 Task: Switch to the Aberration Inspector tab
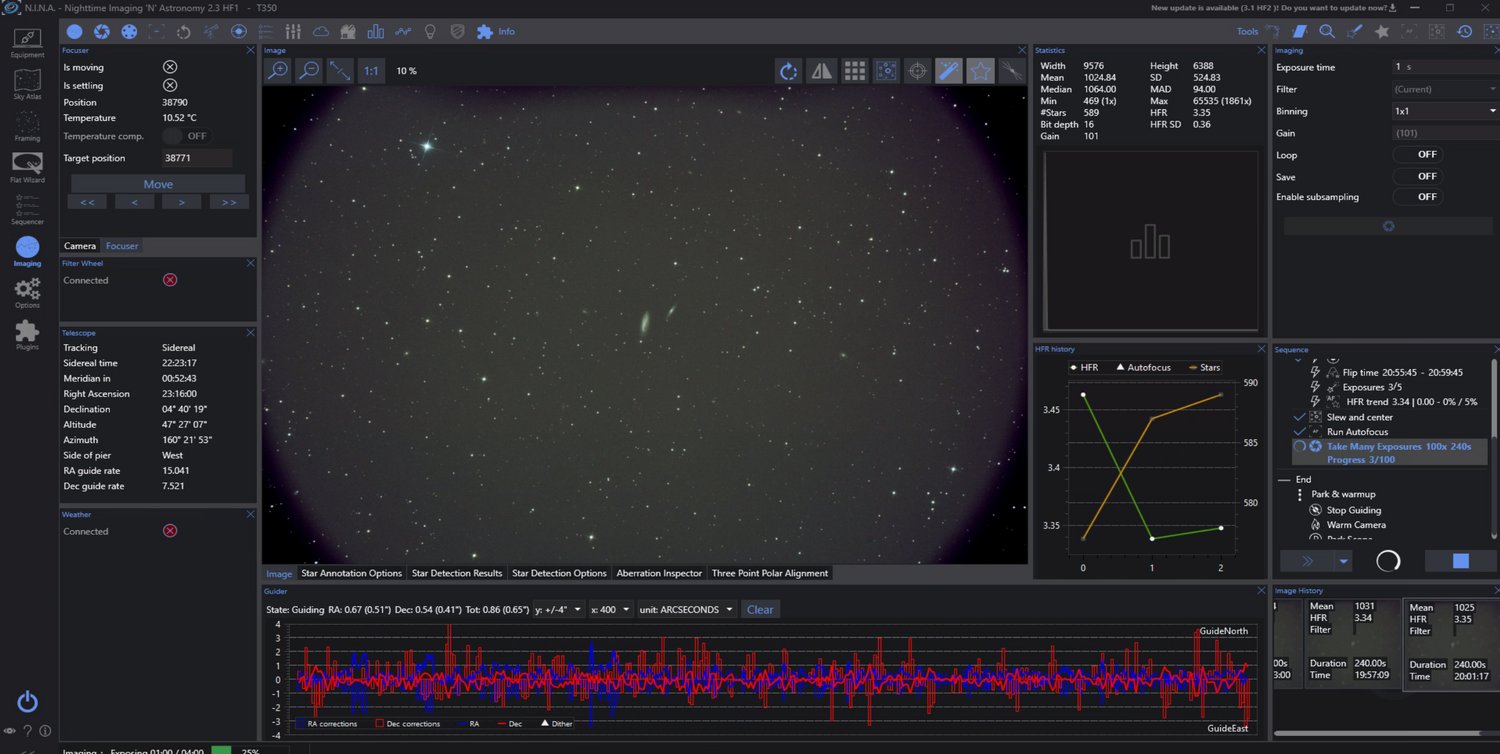point(659,573)
